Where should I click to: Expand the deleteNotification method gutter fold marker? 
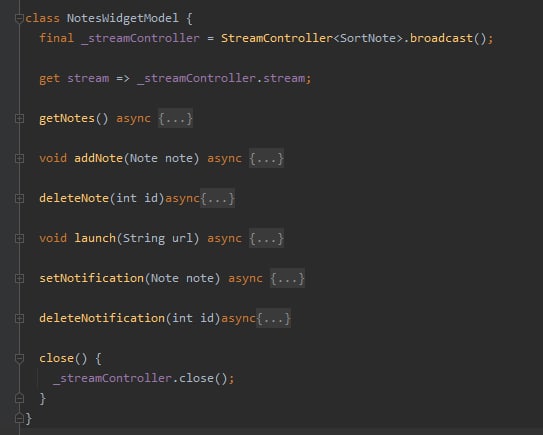pyautogui.click(x=19, y=318)
